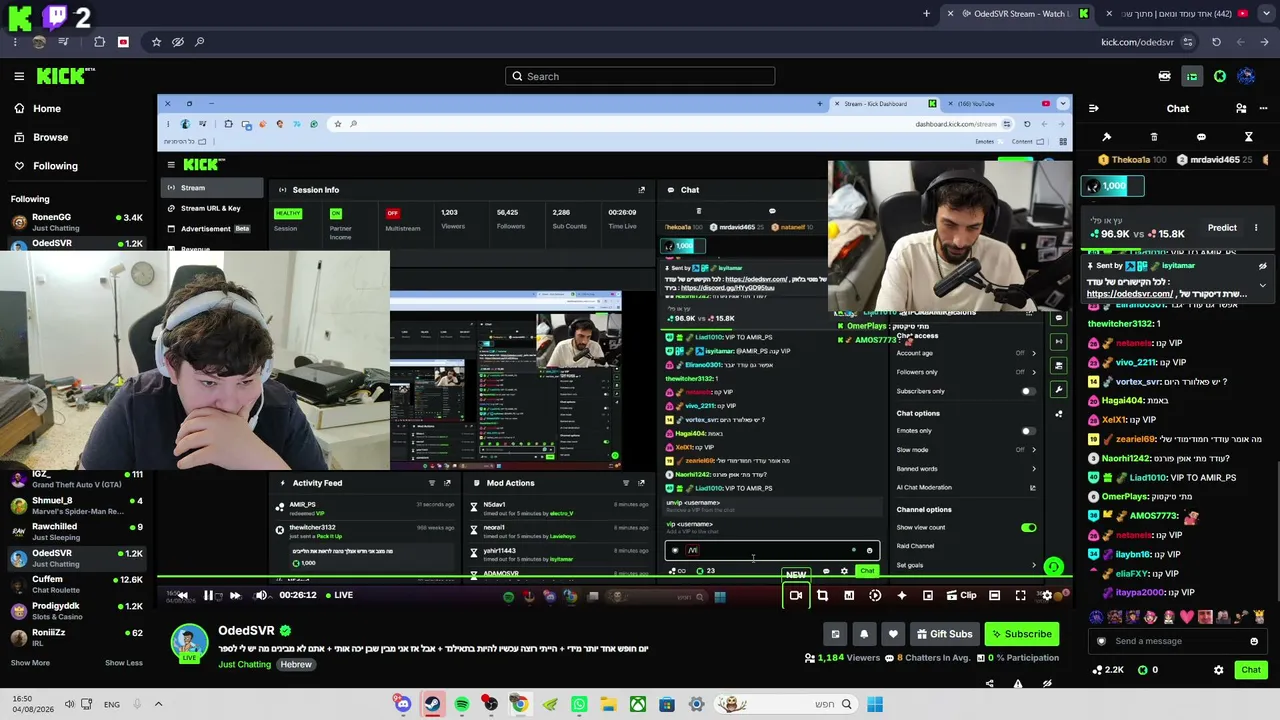1280x720 pixels.
Task: Open the playback speed icon in player
Action: point(875,595)
